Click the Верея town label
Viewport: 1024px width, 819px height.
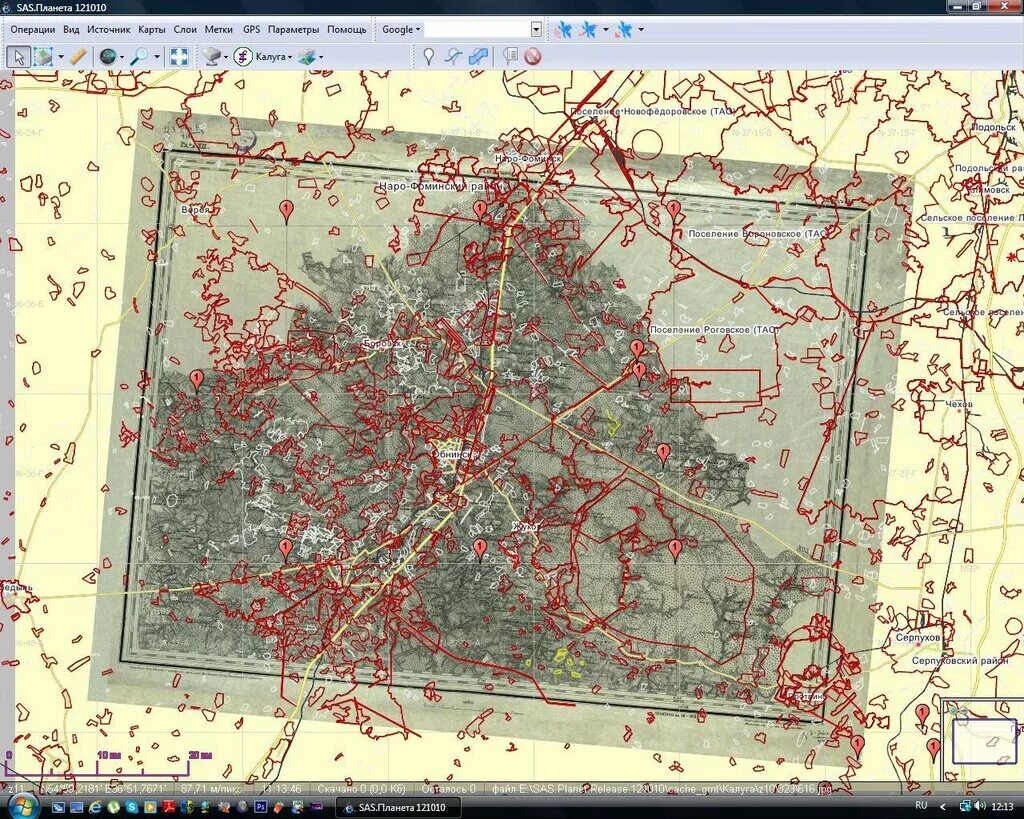[x=195, y=210]
